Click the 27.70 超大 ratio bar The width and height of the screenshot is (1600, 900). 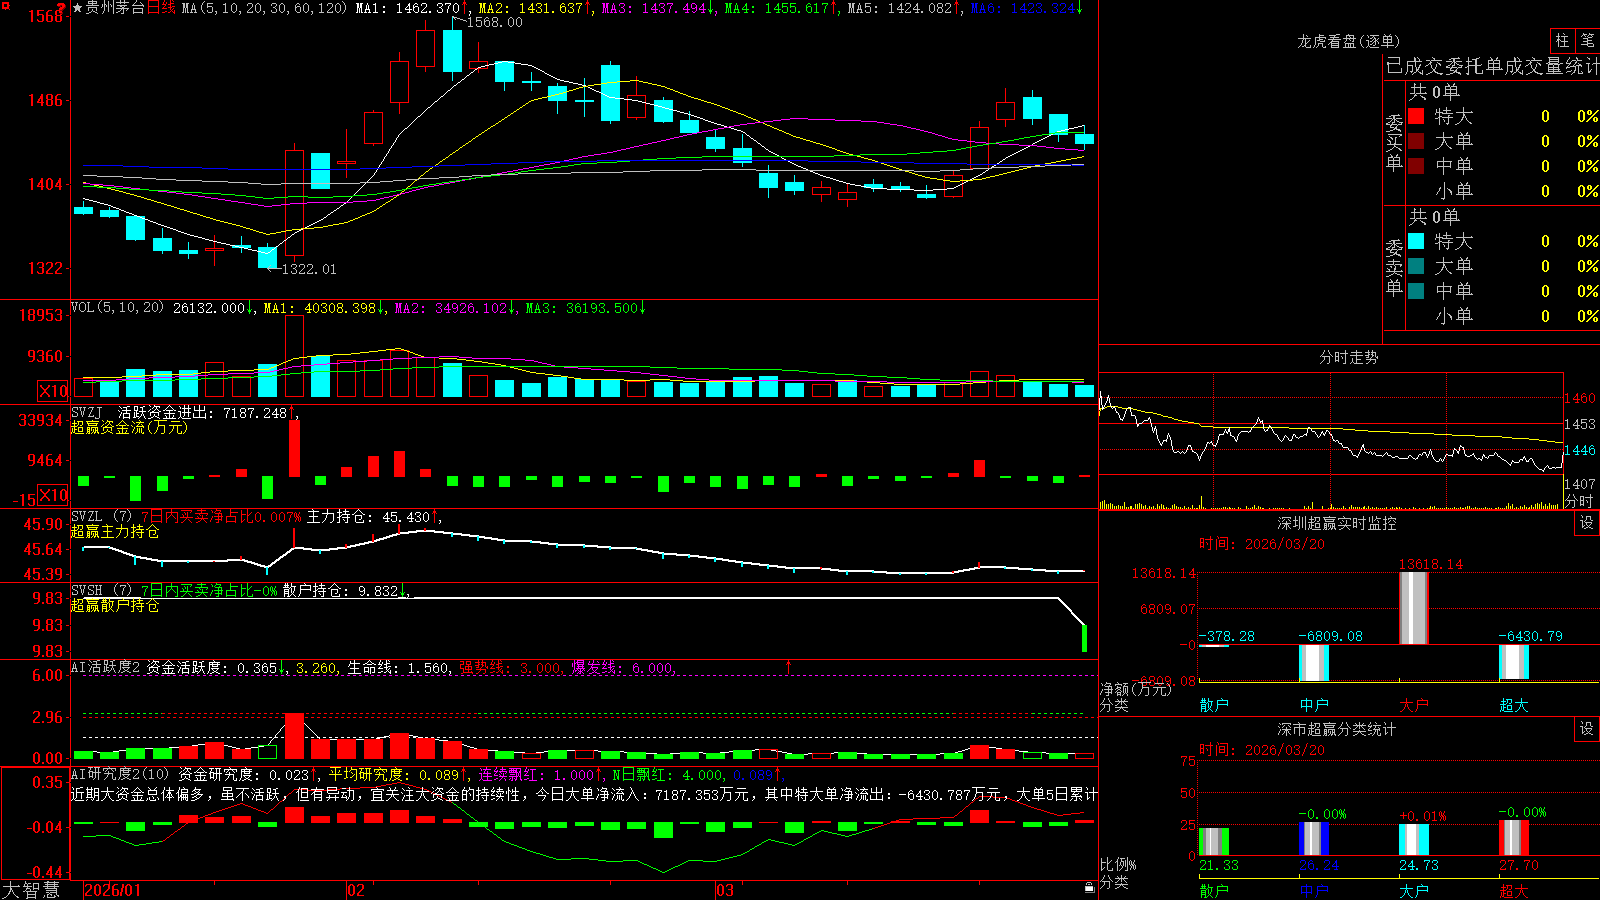pyautogui.click(x=1514, y=838)
